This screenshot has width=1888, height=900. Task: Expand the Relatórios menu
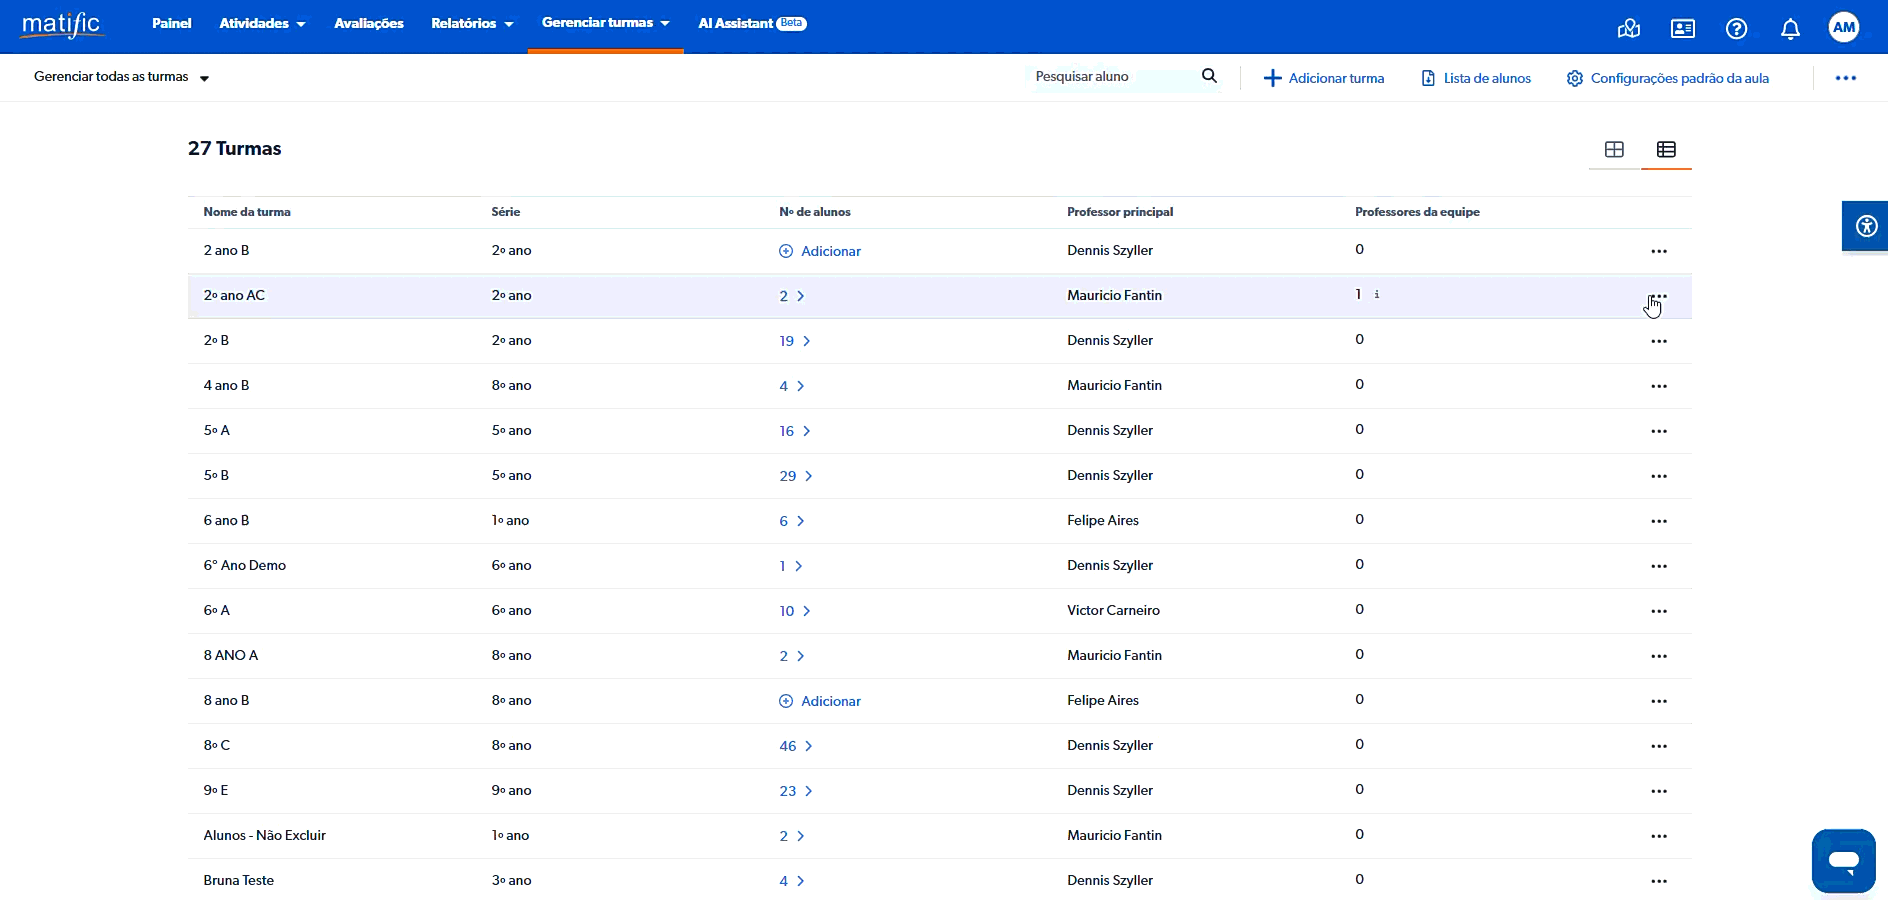coord(471,23)
